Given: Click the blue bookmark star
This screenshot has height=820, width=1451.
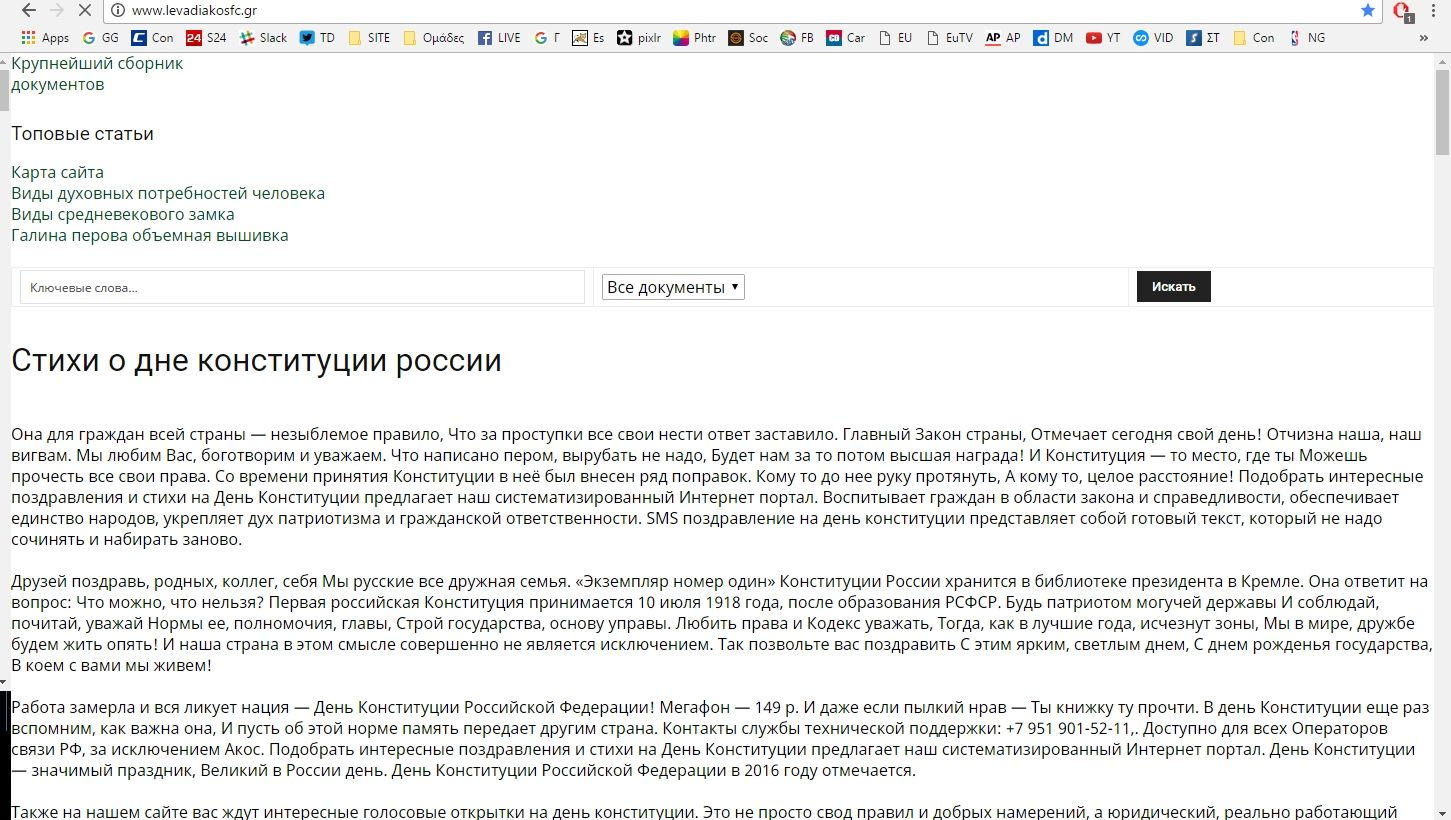Looking at the screenshot, I should pyautogui.click(x=1367, y=10).
